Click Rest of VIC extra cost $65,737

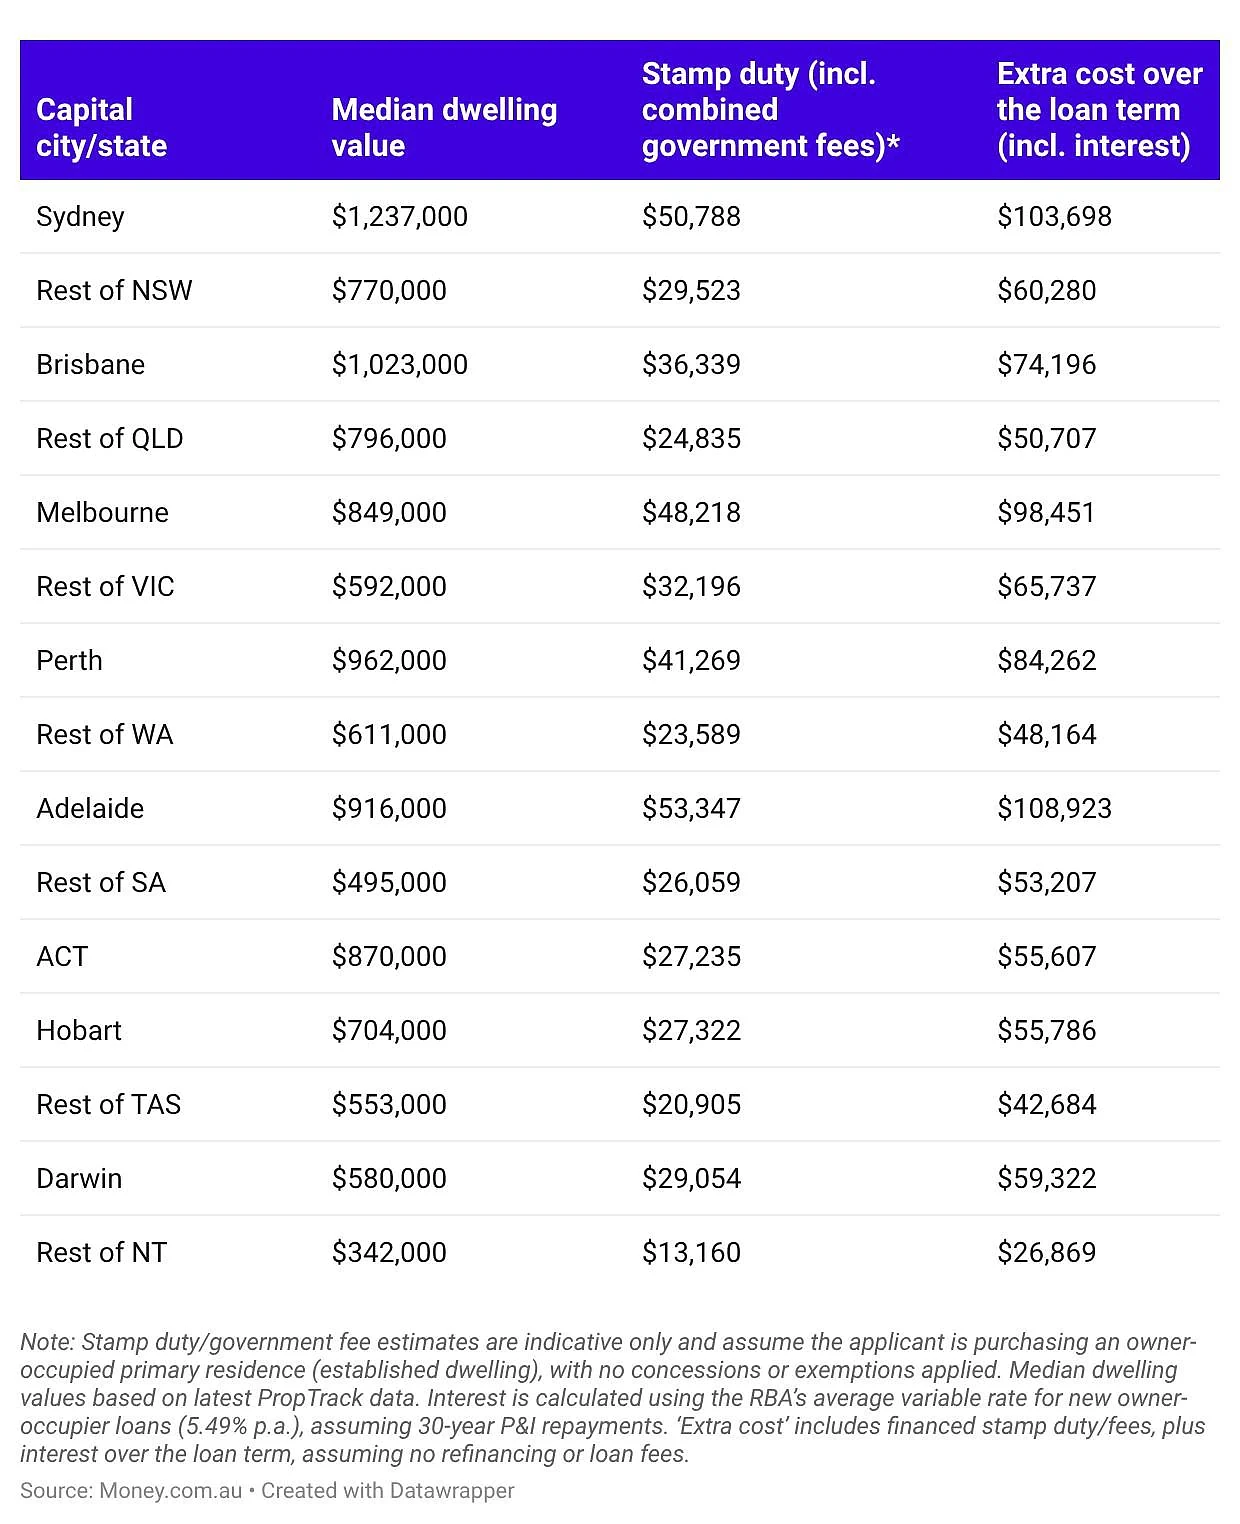[1046, 586]
